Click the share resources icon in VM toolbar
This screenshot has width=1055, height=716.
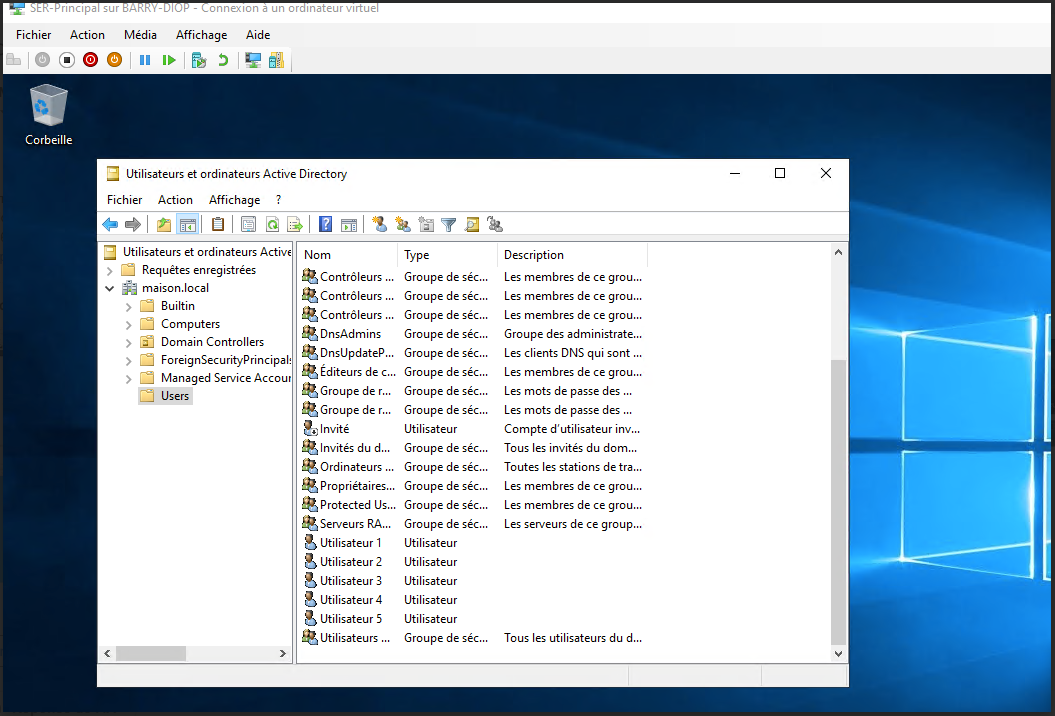tap(277, 60)
